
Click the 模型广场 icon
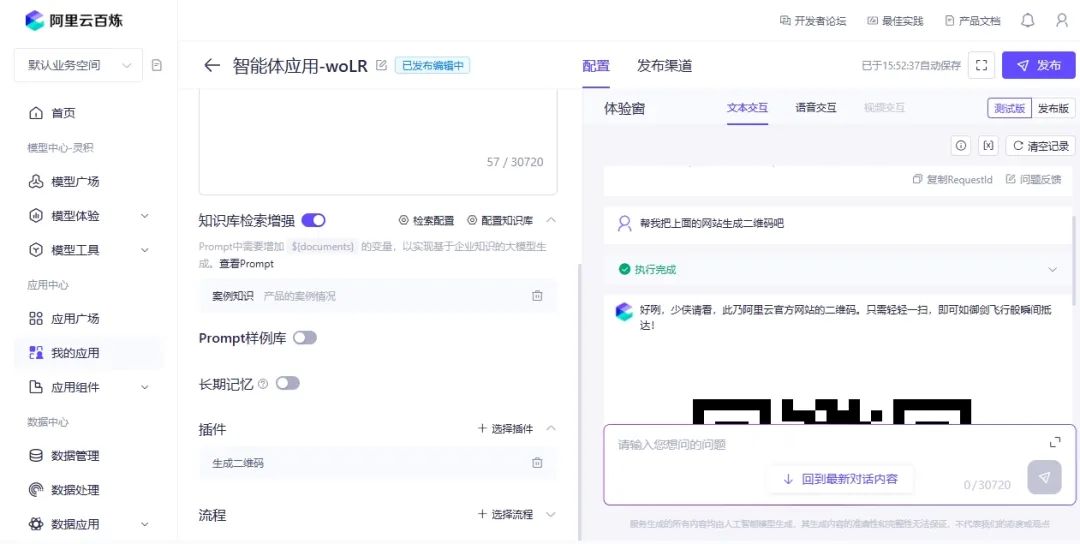coord(36,182)
